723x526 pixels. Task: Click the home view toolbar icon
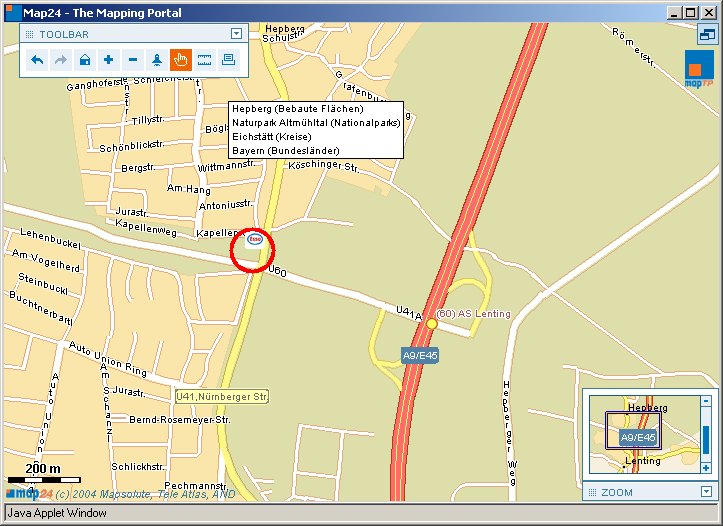85,60
